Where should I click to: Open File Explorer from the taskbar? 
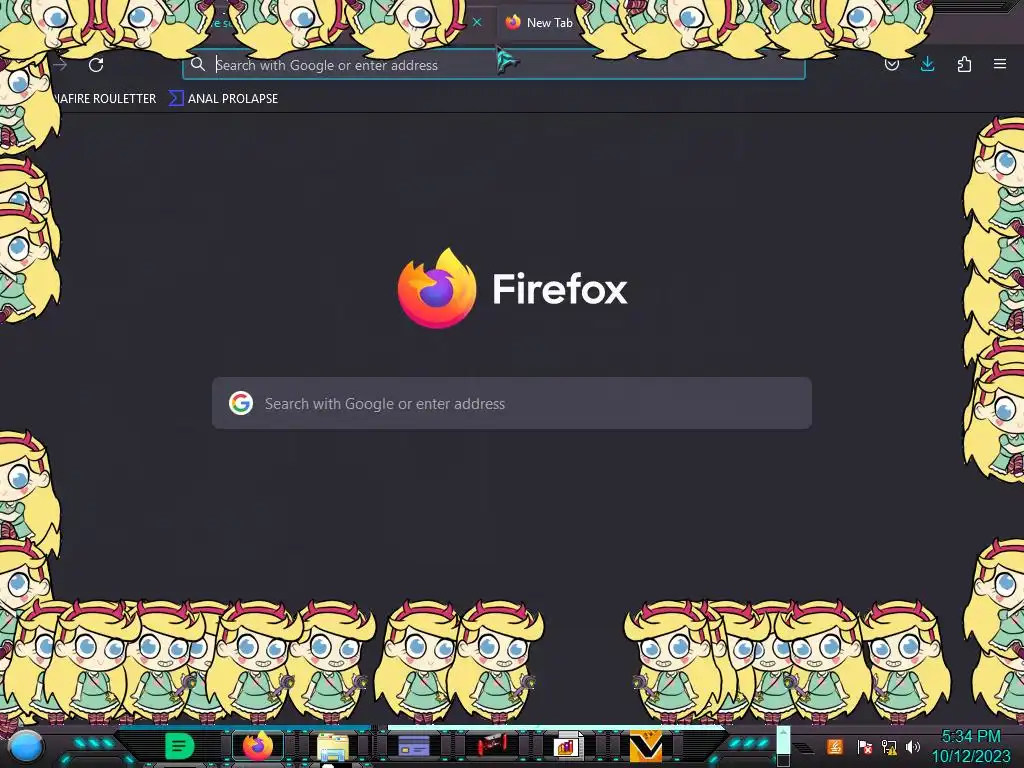(x=333, y=746)
